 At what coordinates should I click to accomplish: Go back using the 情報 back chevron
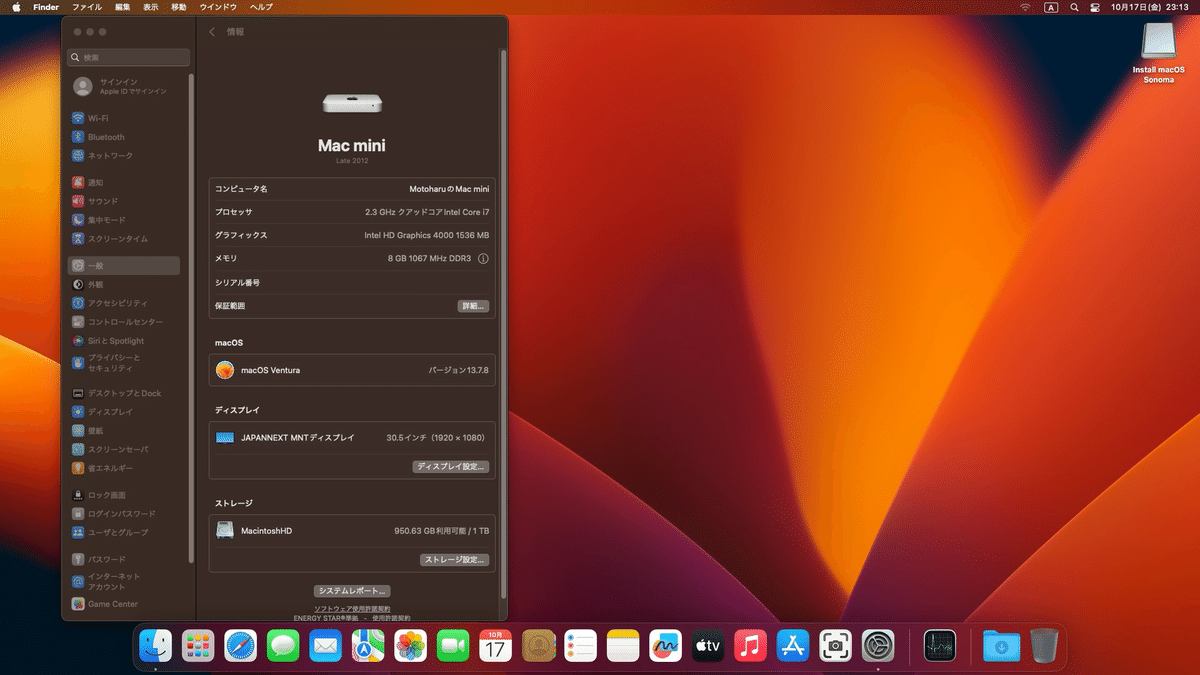(211, 31)
